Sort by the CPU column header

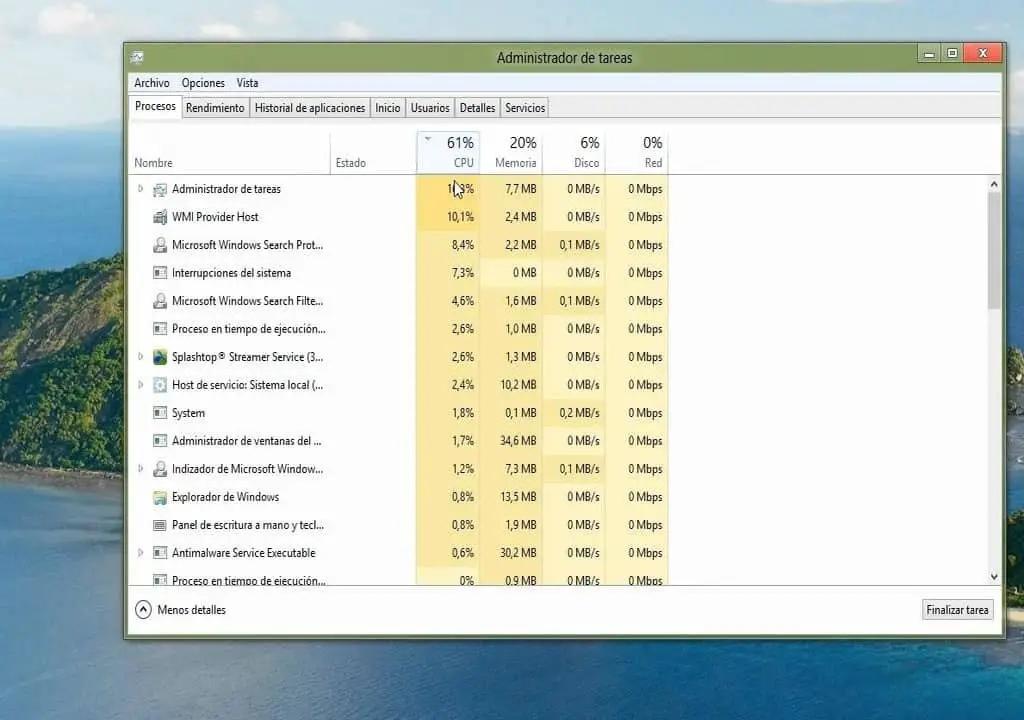[x=449, y=152]
